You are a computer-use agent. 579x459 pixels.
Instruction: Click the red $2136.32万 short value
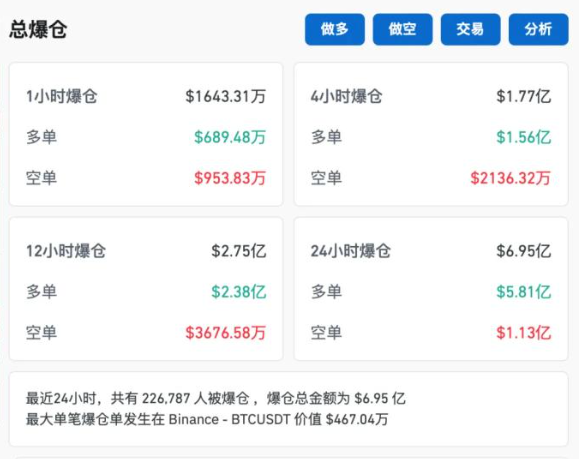click(x=510, y=178)
